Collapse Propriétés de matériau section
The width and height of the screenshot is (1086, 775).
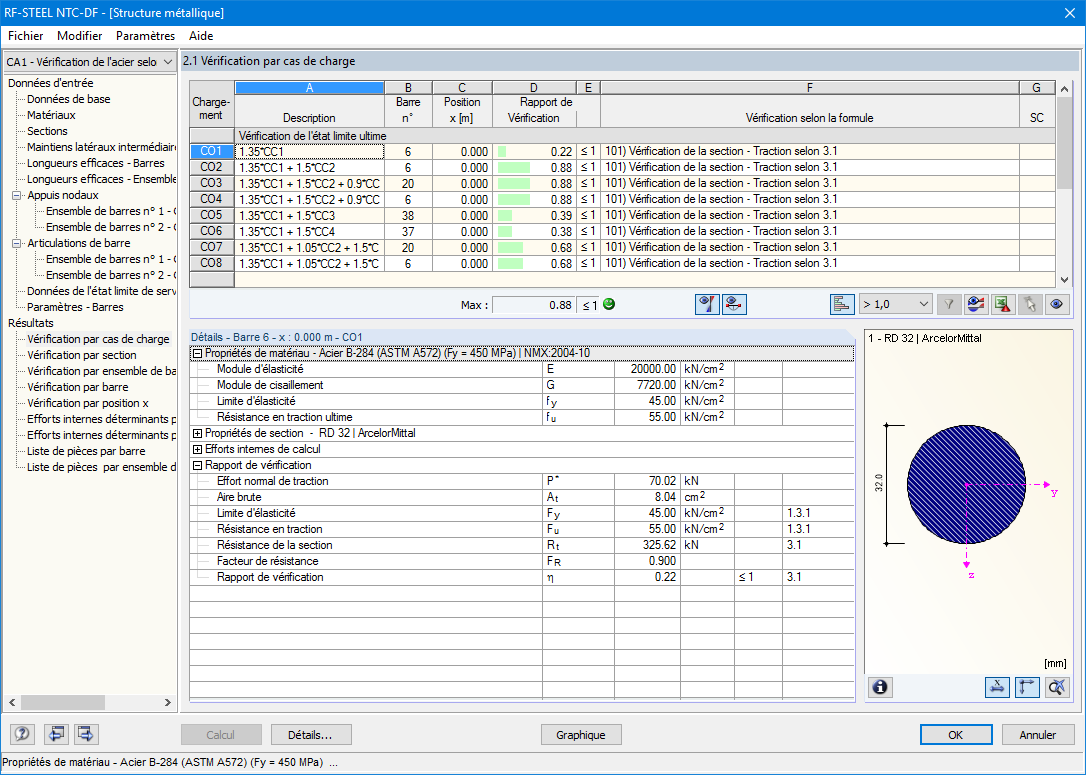(x=197, y=353)
